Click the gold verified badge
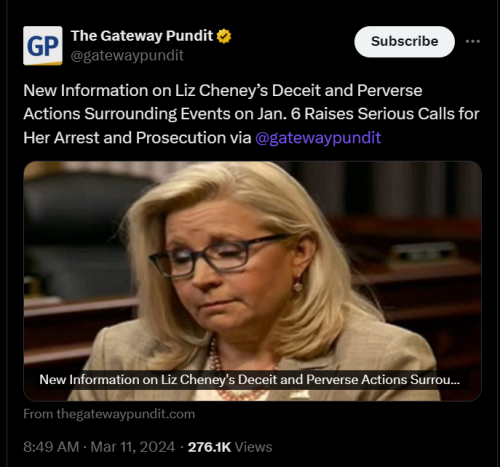 tap(224, 36)
